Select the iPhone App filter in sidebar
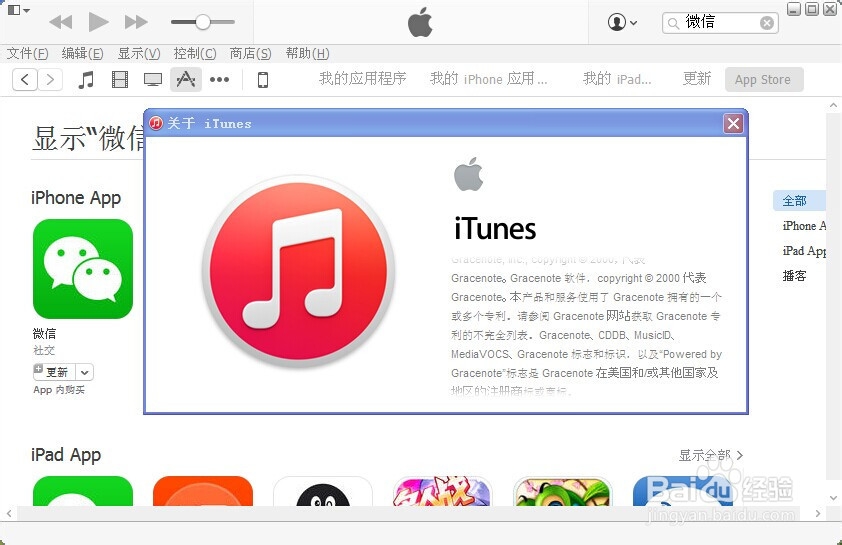842x545 pixels. [x=804, y=226]
